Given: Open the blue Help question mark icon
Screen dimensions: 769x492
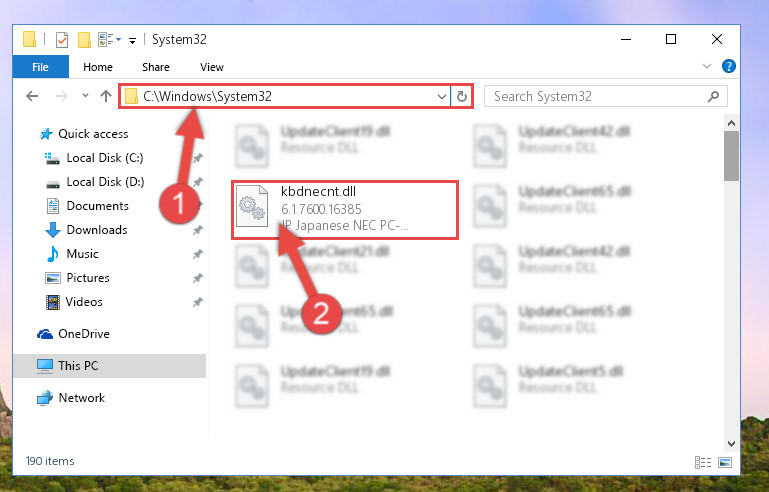Looking at the screenshot, I should [x=729, y=66].
